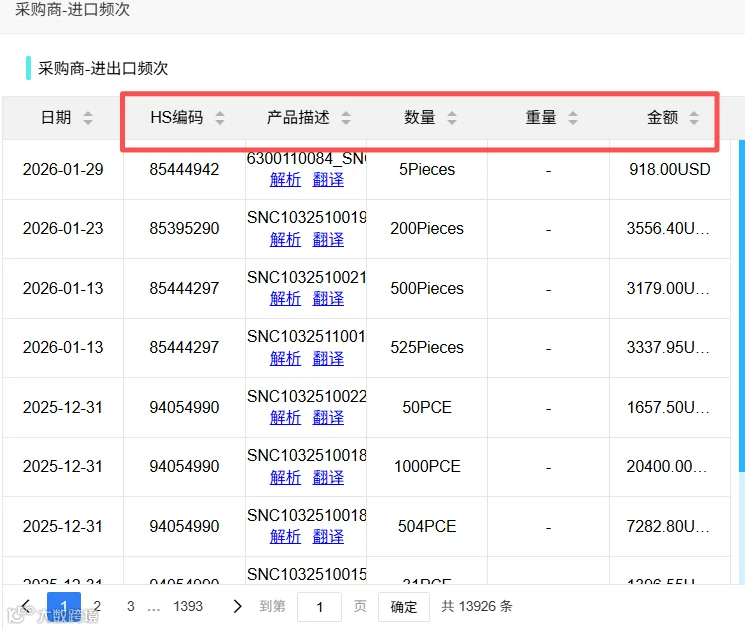Screen dimensions: 745x630
Task: Select product description SNC1032511001
Action: click(306, 336)
